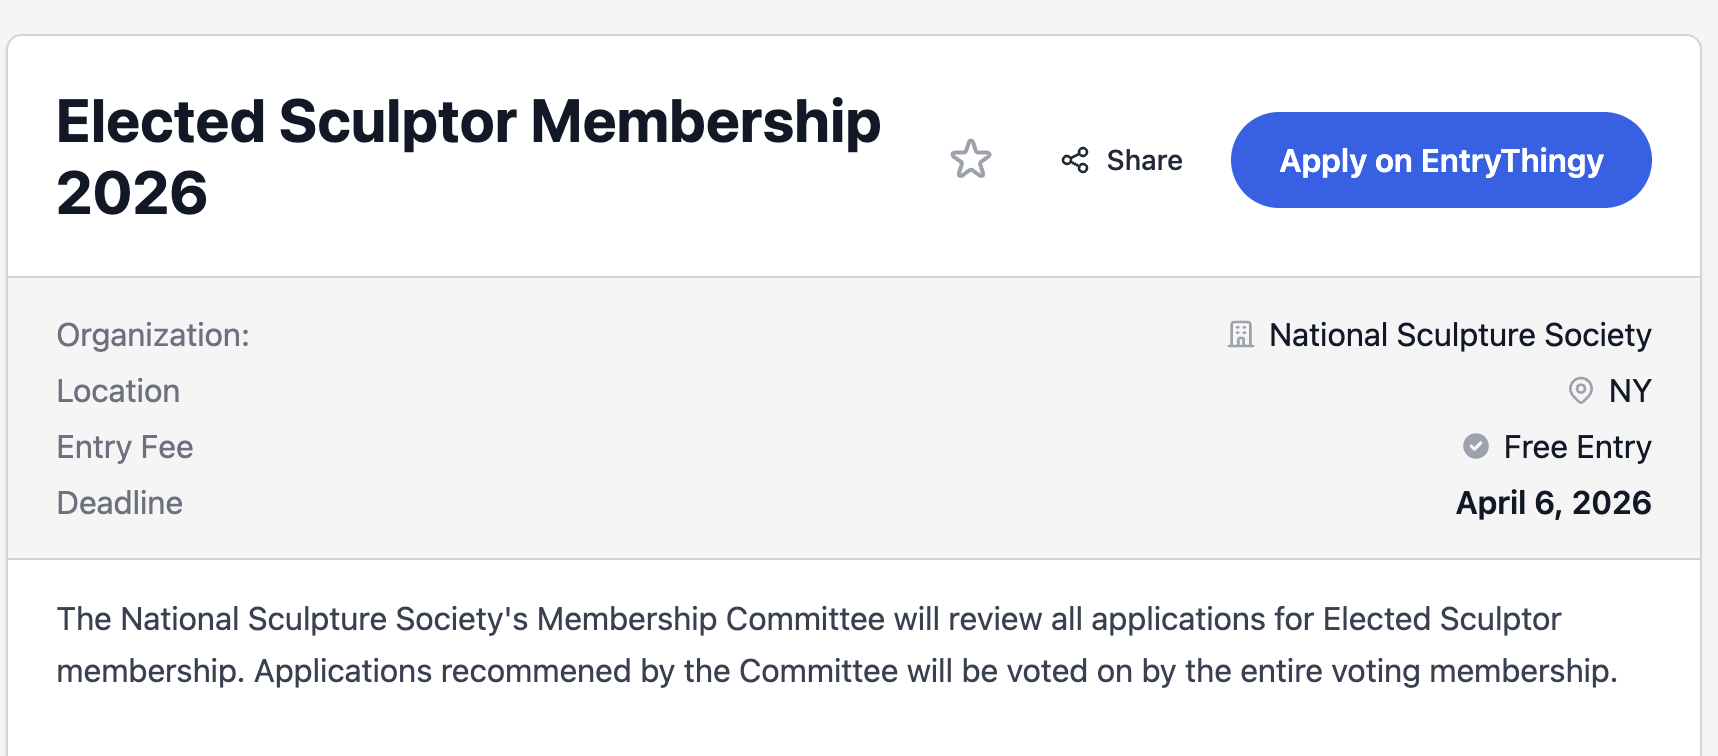The image size is (1718, 756).
Task: Click the share network icon
Action: (1075, 160)
